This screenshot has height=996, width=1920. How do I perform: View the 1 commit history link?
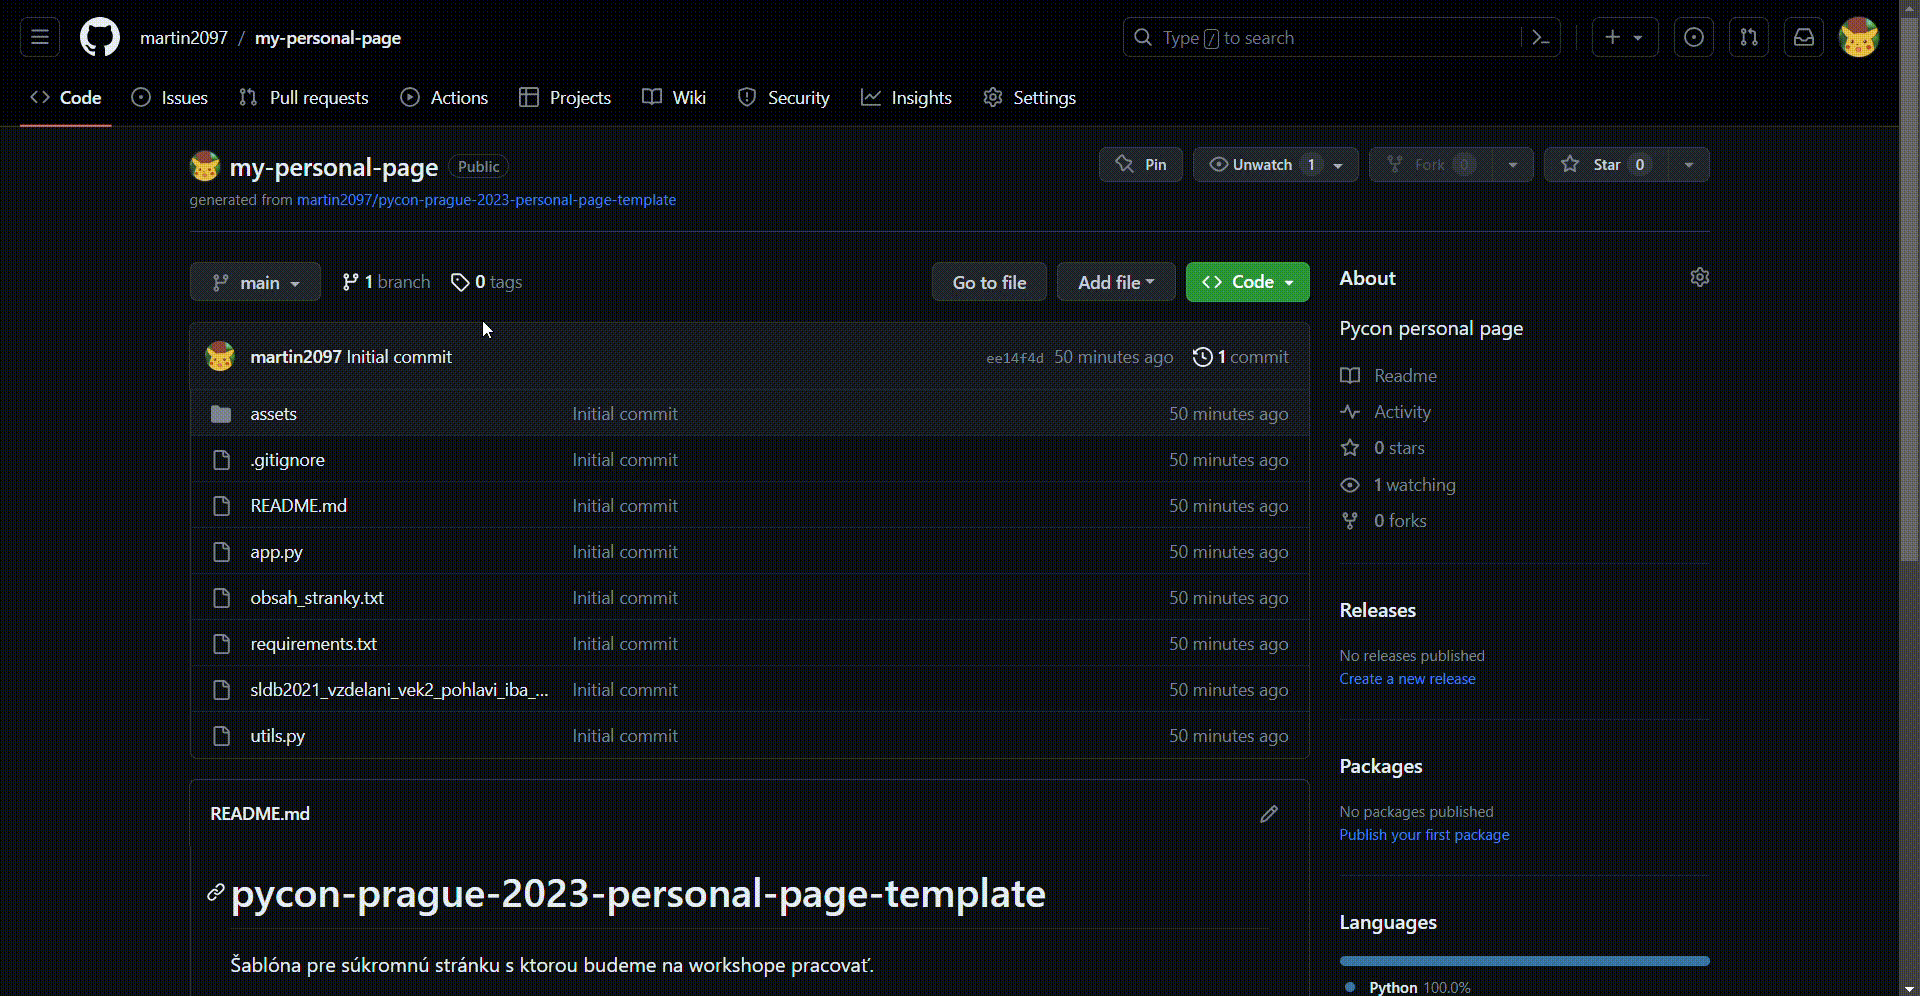1241,357
